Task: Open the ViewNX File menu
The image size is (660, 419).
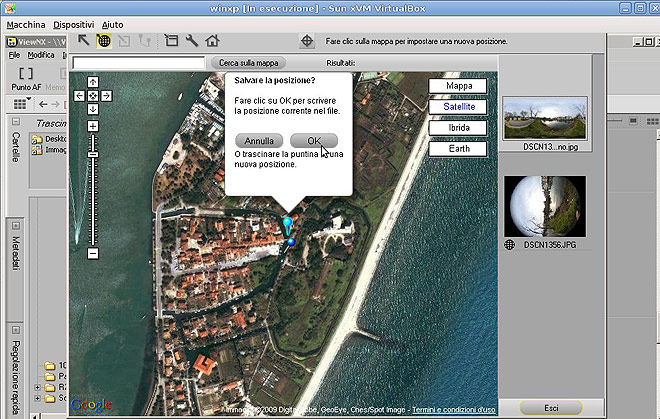Action: coord(14,55)
